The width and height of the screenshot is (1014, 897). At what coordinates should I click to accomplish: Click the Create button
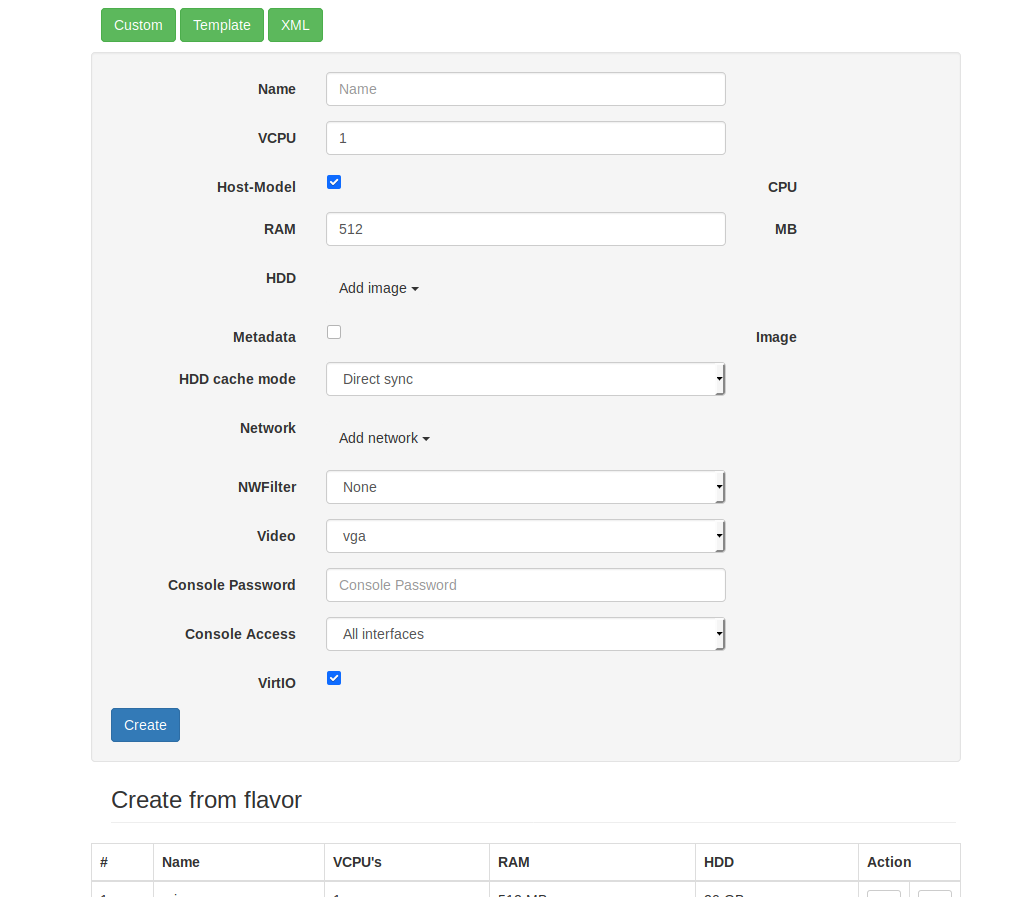tap(145, 724)
